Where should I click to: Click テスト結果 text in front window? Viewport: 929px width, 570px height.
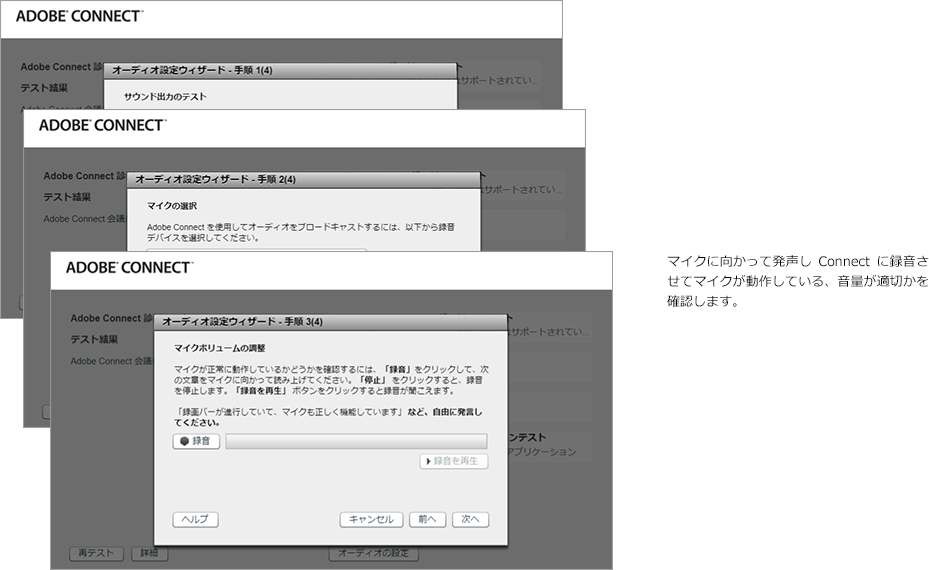click(94, 340)
